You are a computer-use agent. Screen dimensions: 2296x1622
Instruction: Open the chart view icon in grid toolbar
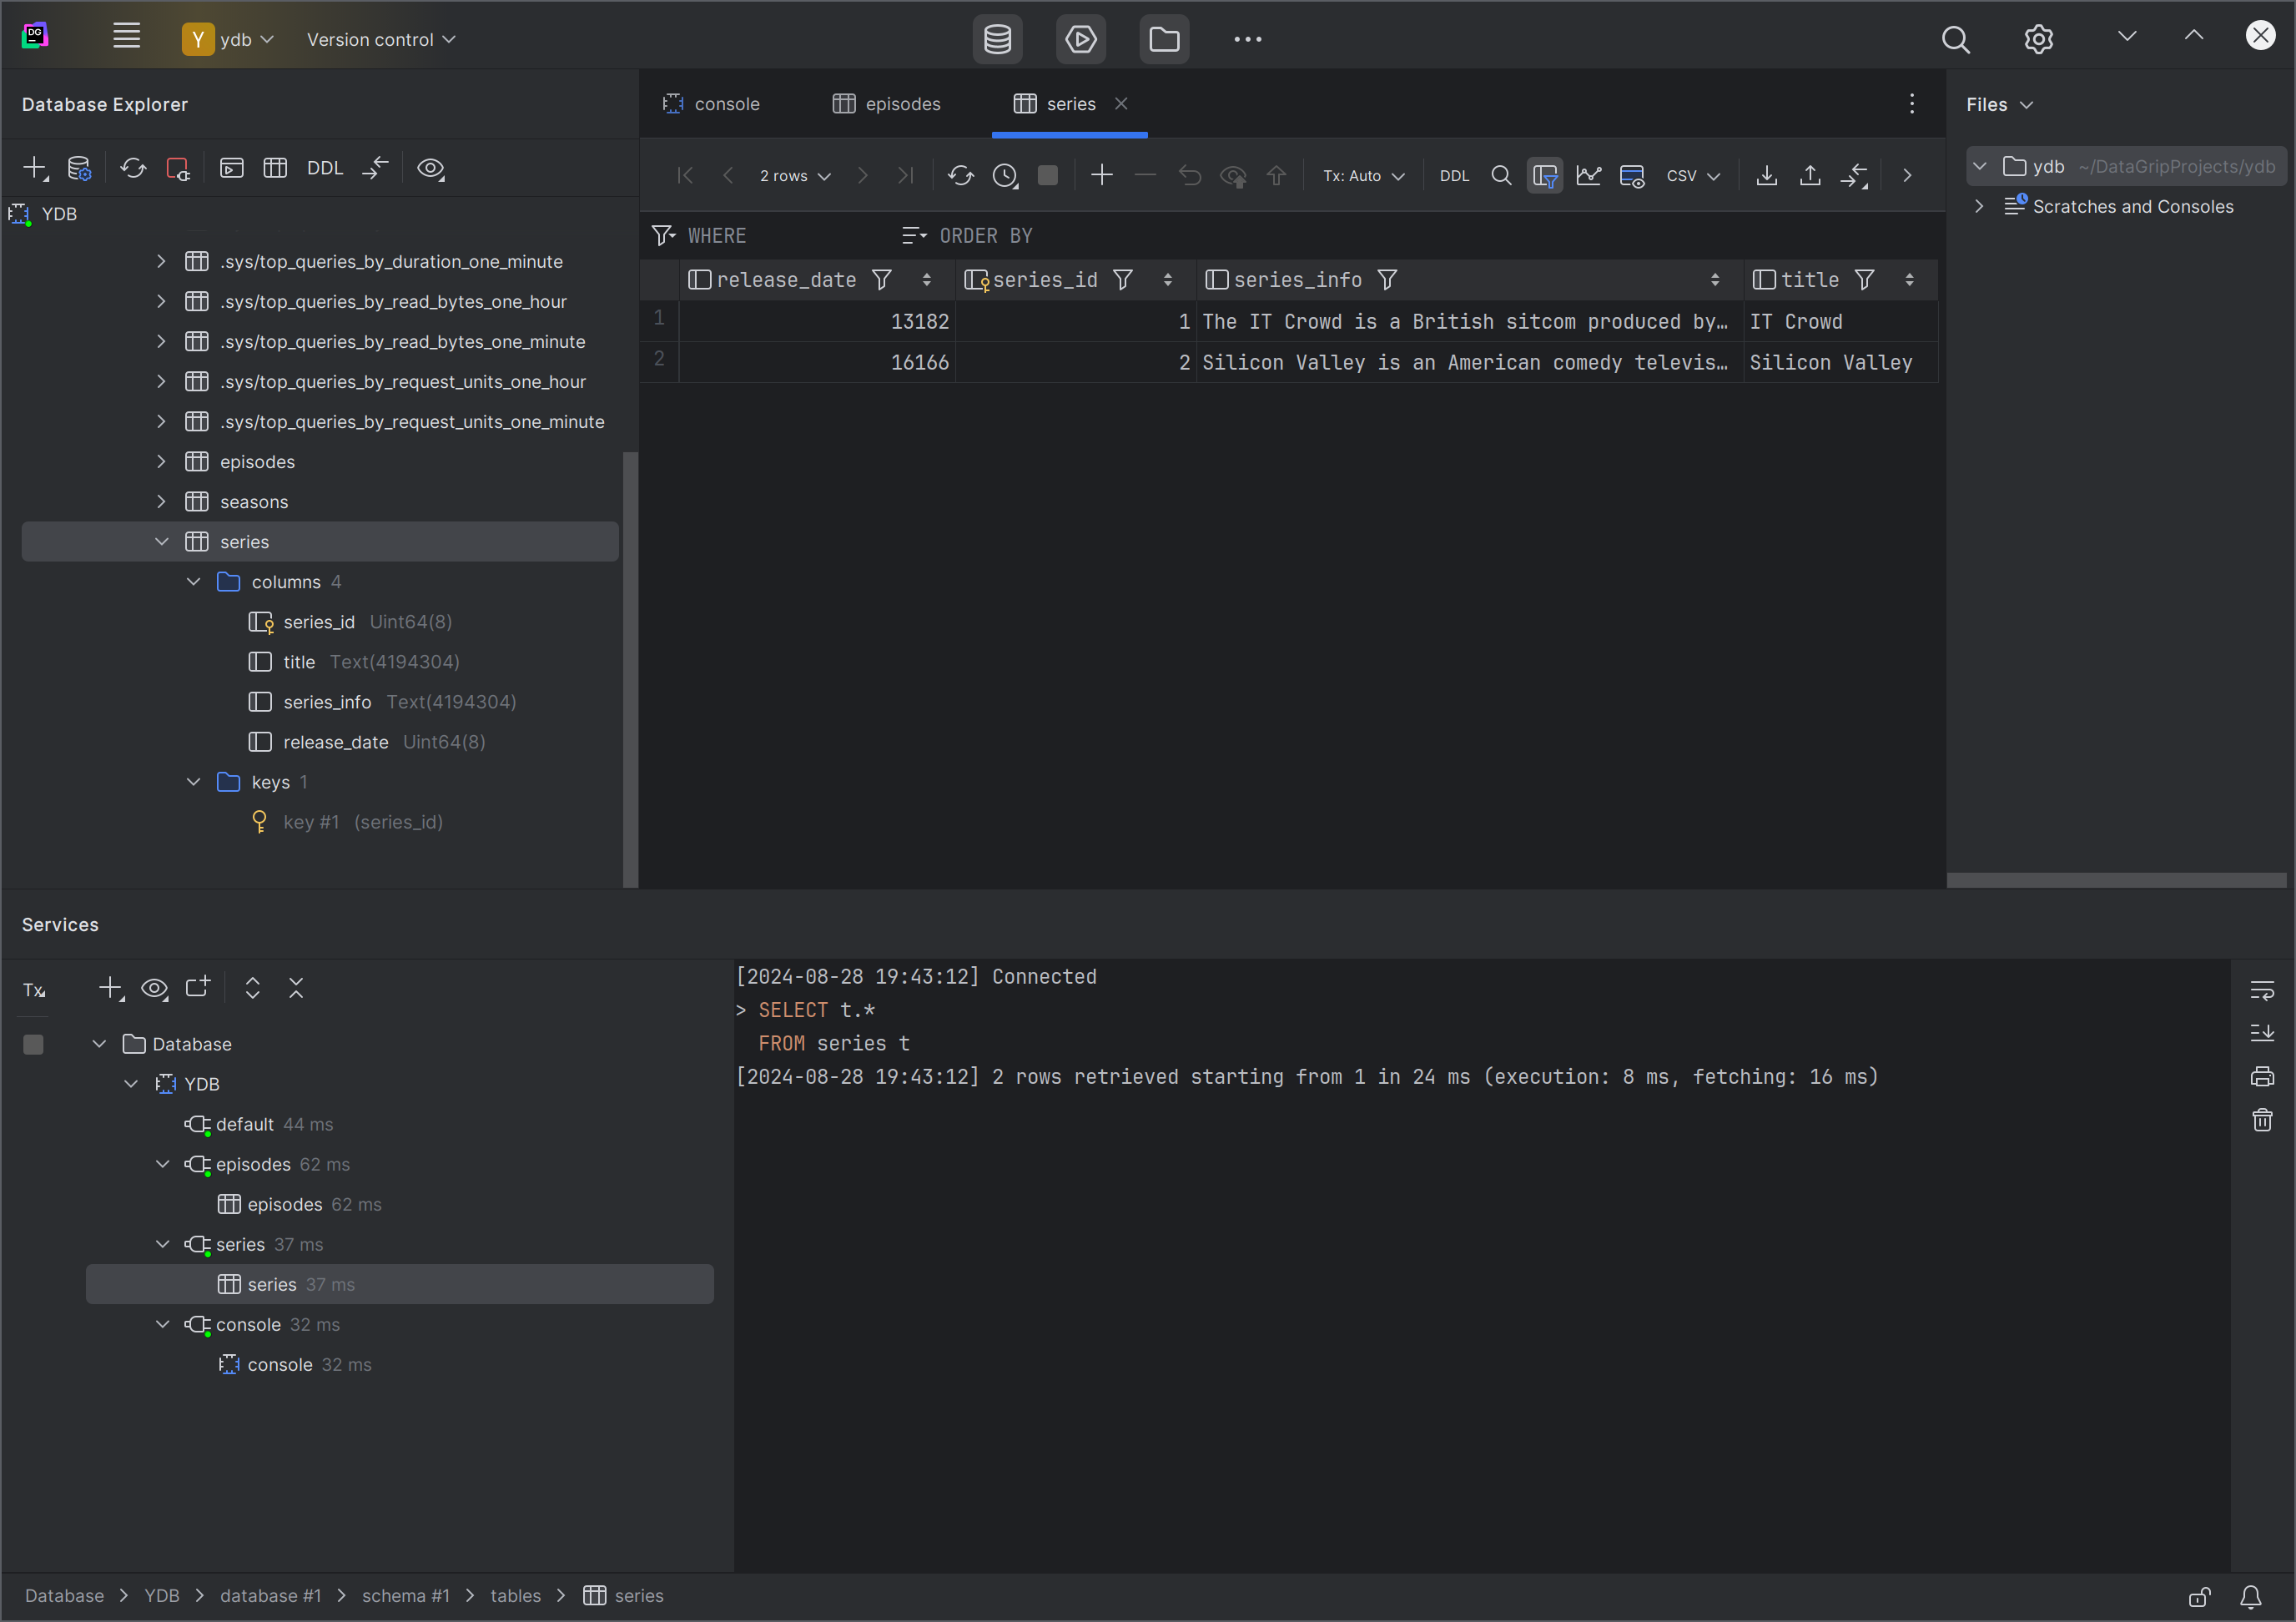(x=1588, y=176)
